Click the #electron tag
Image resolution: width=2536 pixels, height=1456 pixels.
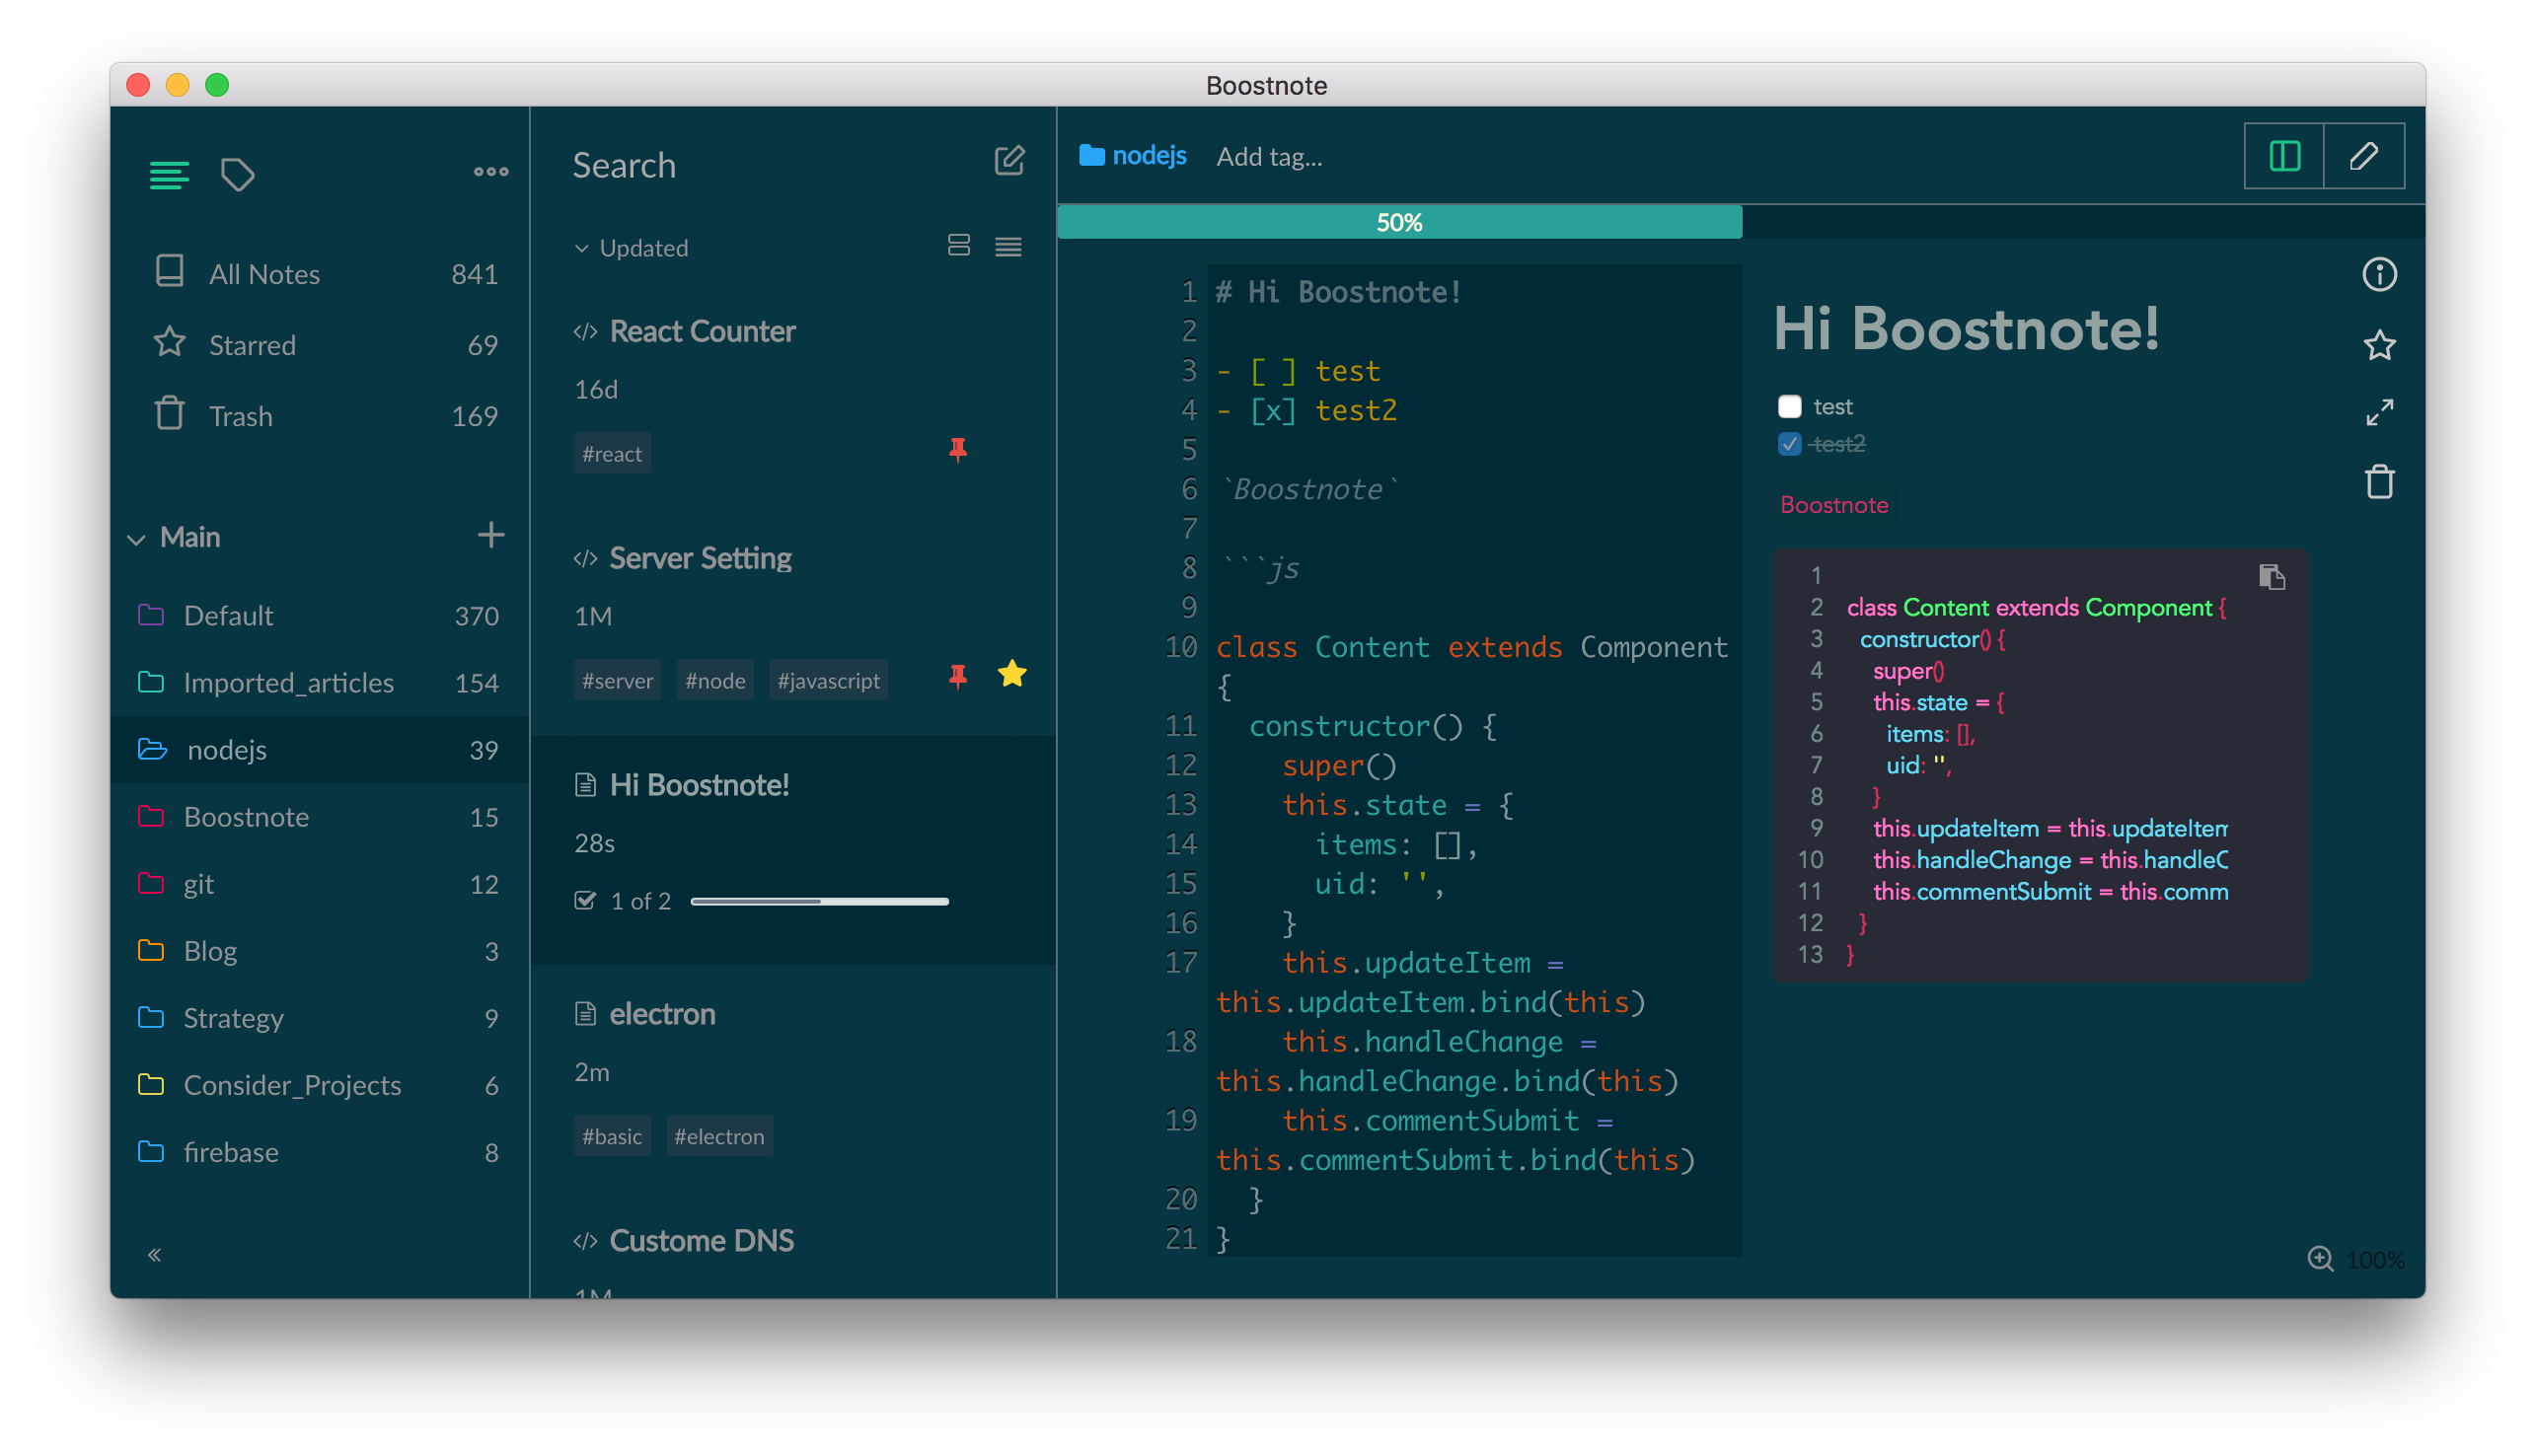point(719,1136)
